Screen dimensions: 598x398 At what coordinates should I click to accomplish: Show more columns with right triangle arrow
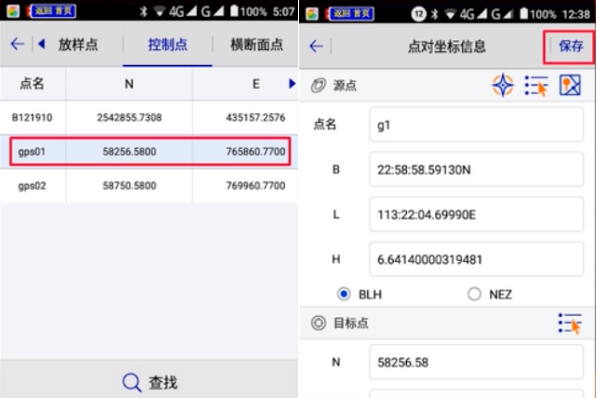pos(292,83)
